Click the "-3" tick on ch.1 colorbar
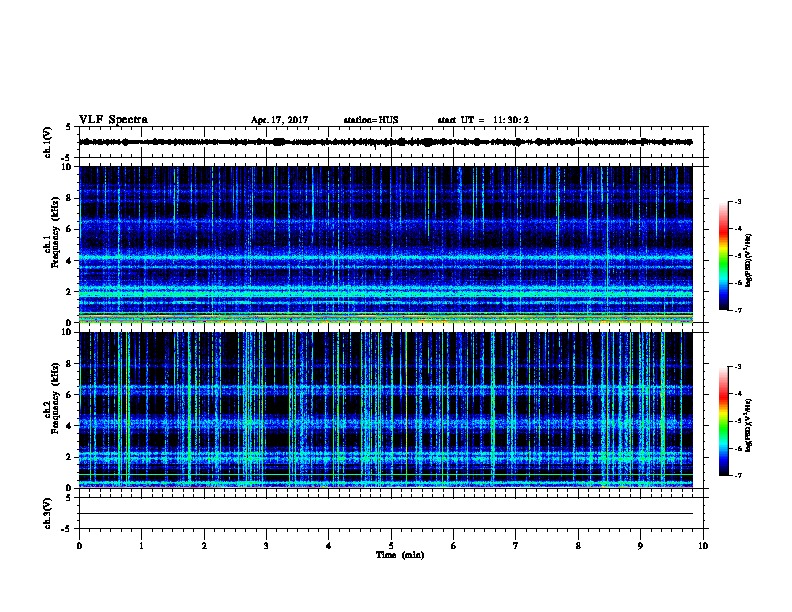The height and width of the screenshot is (612, 792). click(x=737, y=202)
